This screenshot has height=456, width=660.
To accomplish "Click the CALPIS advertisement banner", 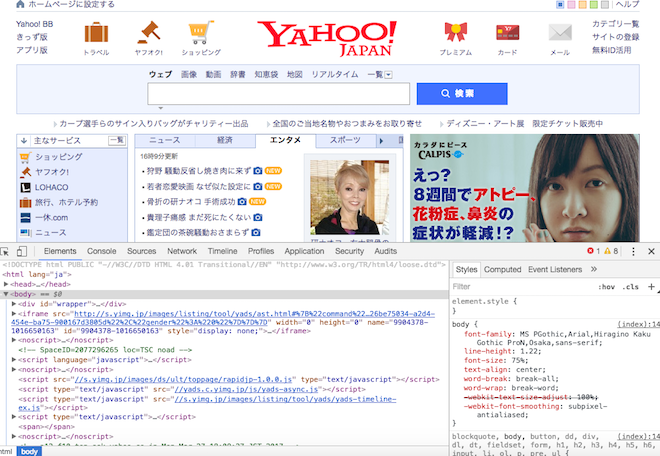I will (x=525, y=188).
